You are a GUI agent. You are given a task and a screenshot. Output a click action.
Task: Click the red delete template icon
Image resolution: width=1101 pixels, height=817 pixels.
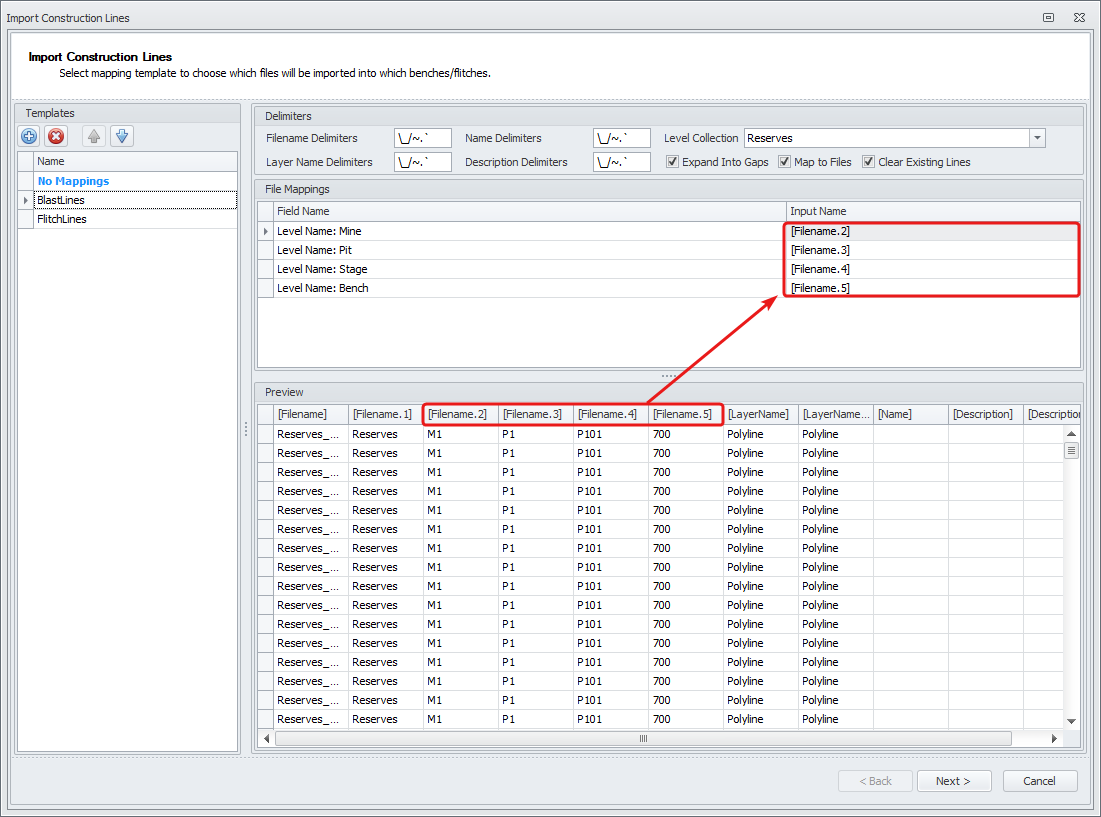[x=57, y=136]
